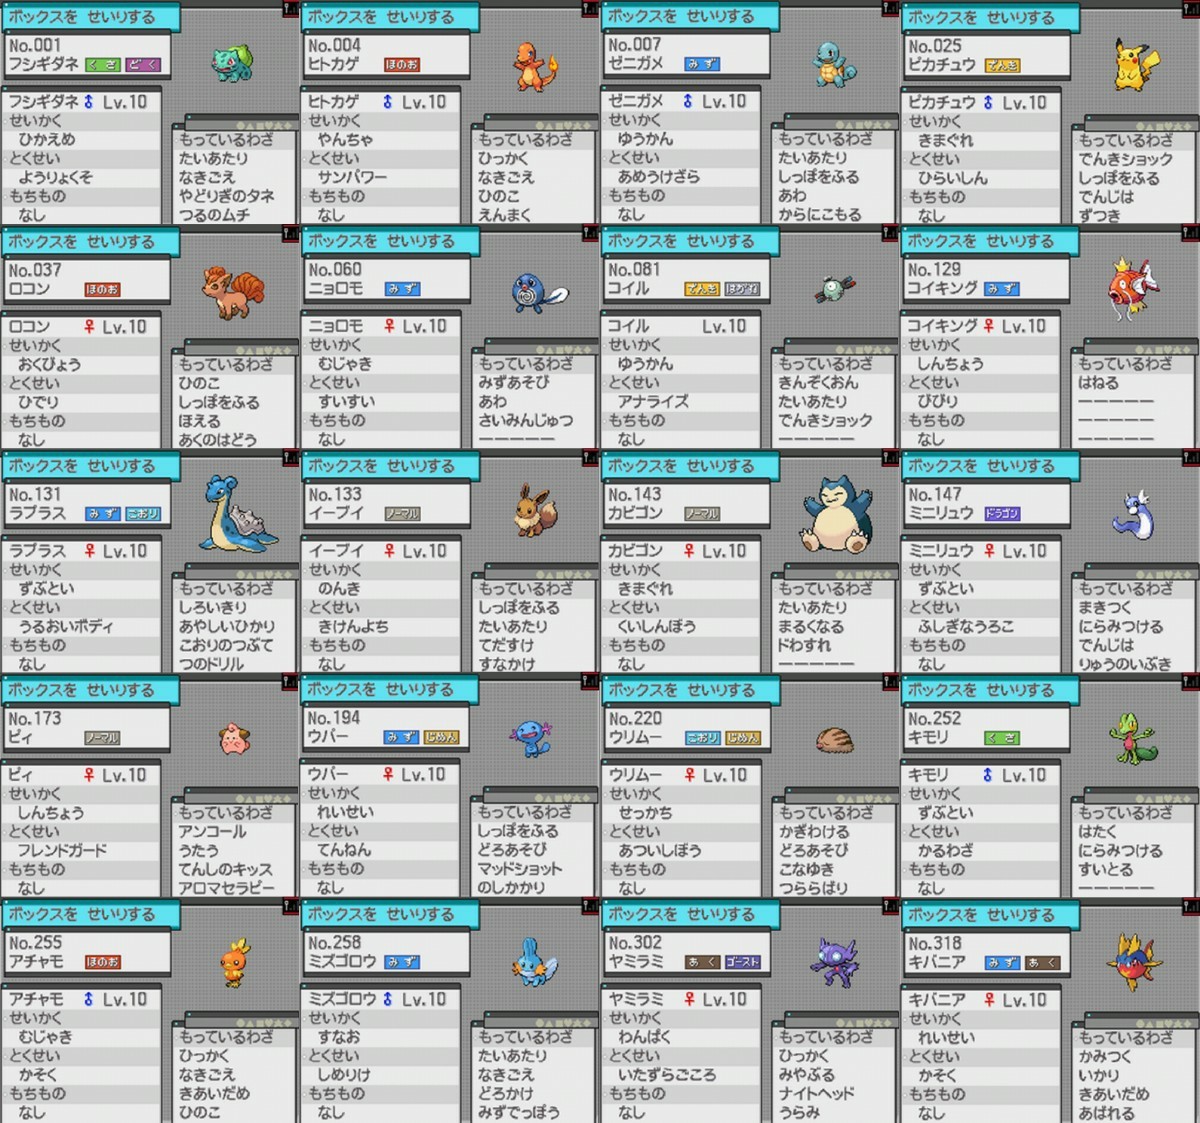The height and width of the screenshot is (1123, 1200).
Task: Click ピカチュウ's でんき type badge
Action: point(1002,66)
